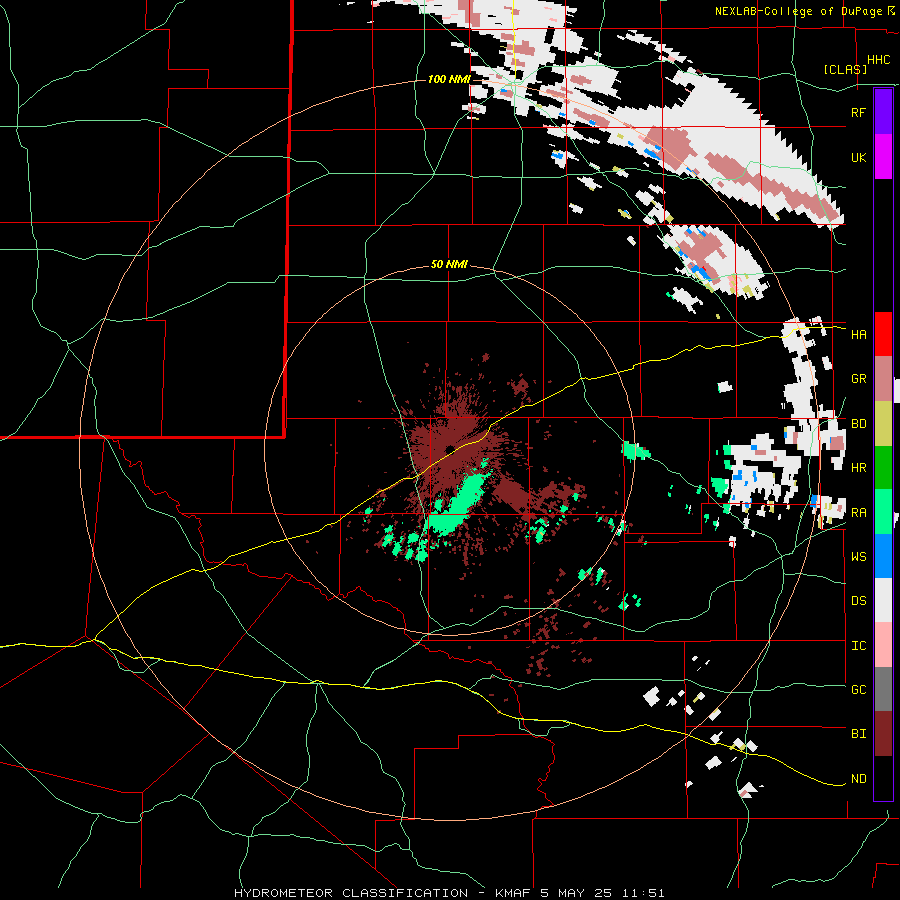
Task: Click the 'RF' legend label
Action: click(x=858, y=112)
